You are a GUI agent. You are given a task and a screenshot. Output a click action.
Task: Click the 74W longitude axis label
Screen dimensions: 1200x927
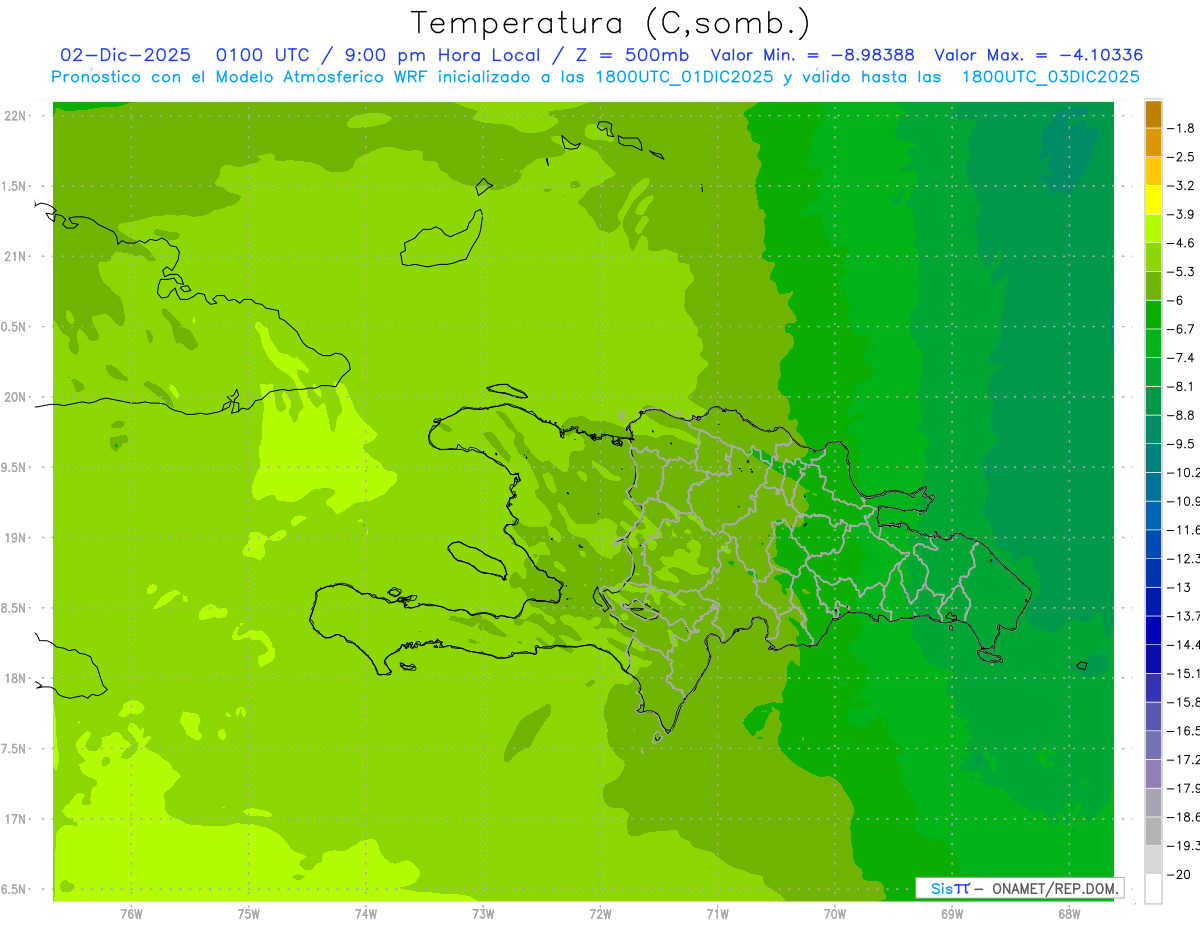tap(366, 914)
